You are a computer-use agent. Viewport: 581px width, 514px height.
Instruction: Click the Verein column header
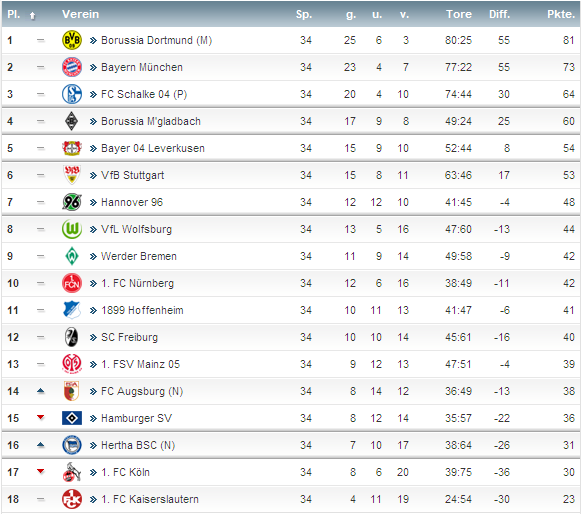pos(80,14)
